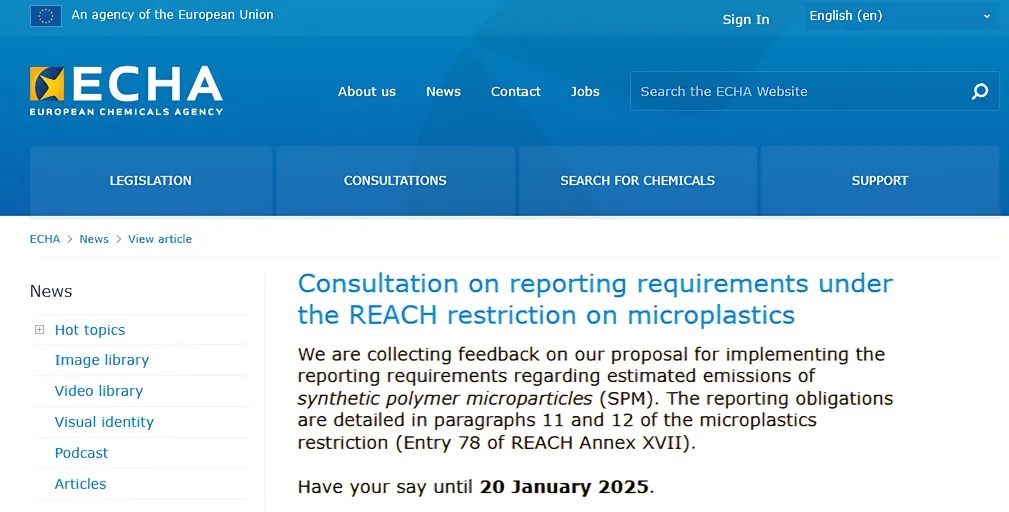Viewport: 1009px width, 512px height.
Task: Visit the Jobs page link
Action: click(585, 91)
